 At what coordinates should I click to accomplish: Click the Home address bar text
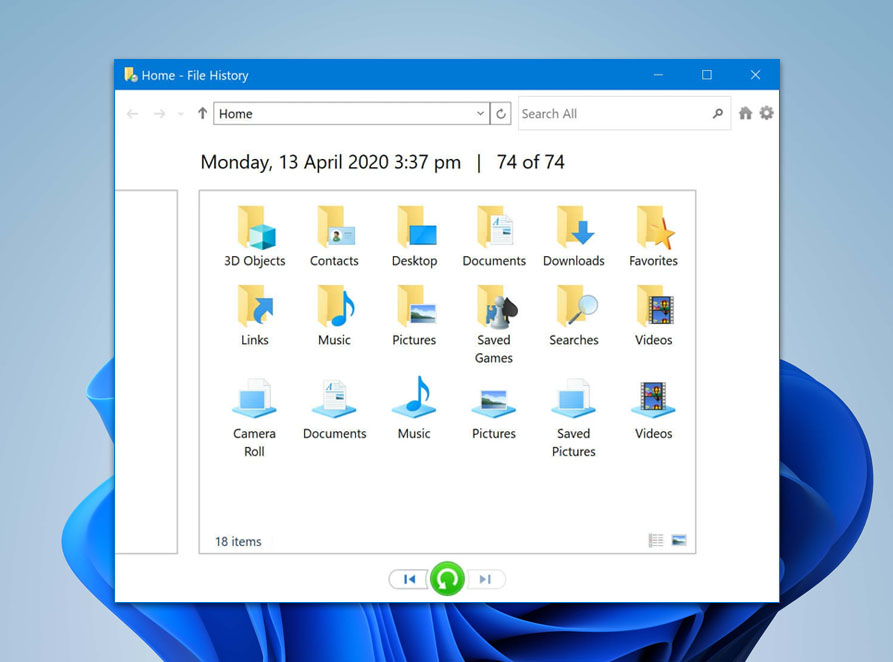pos(235,114)
